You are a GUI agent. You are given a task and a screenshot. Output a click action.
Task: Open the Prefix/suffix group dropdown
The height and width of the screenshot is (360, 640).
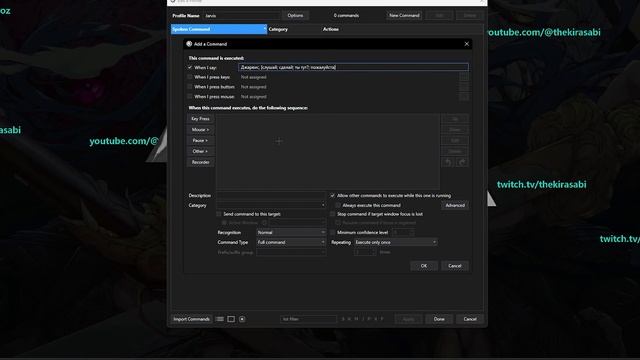(291, 252)
